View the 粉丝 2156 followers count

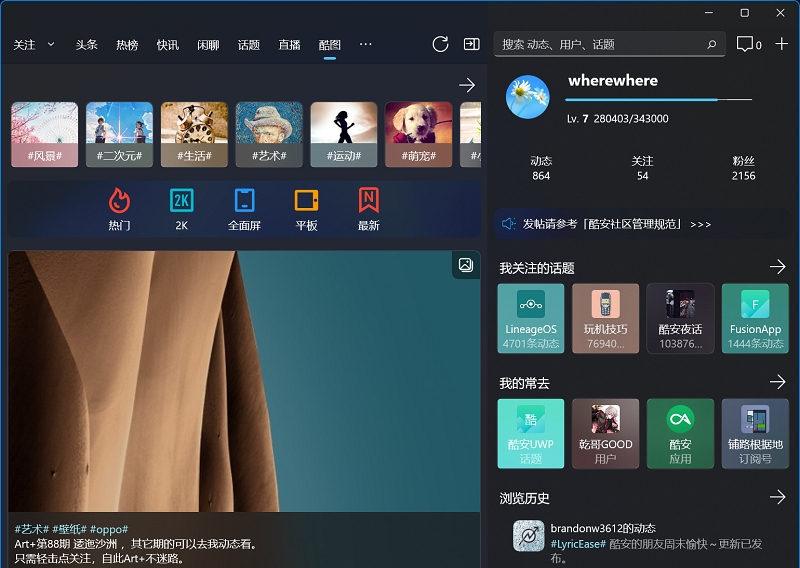(x=743, y=168)
